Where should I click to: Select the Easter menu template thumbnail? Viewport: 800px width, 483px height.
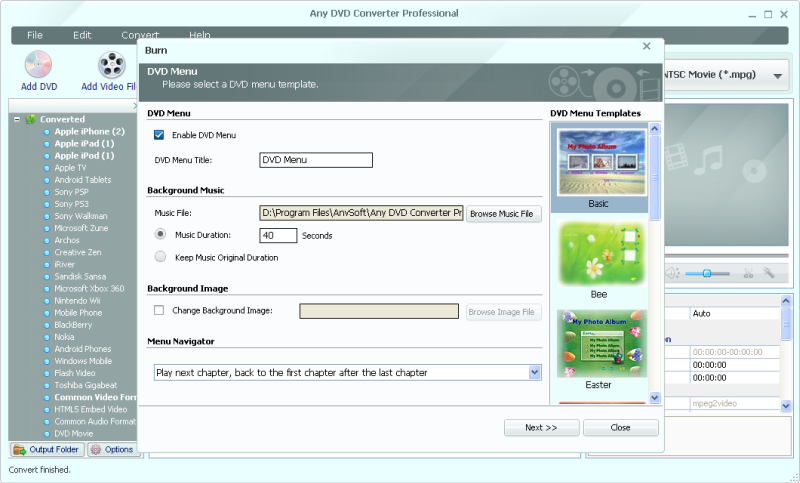tap(601, 343)
